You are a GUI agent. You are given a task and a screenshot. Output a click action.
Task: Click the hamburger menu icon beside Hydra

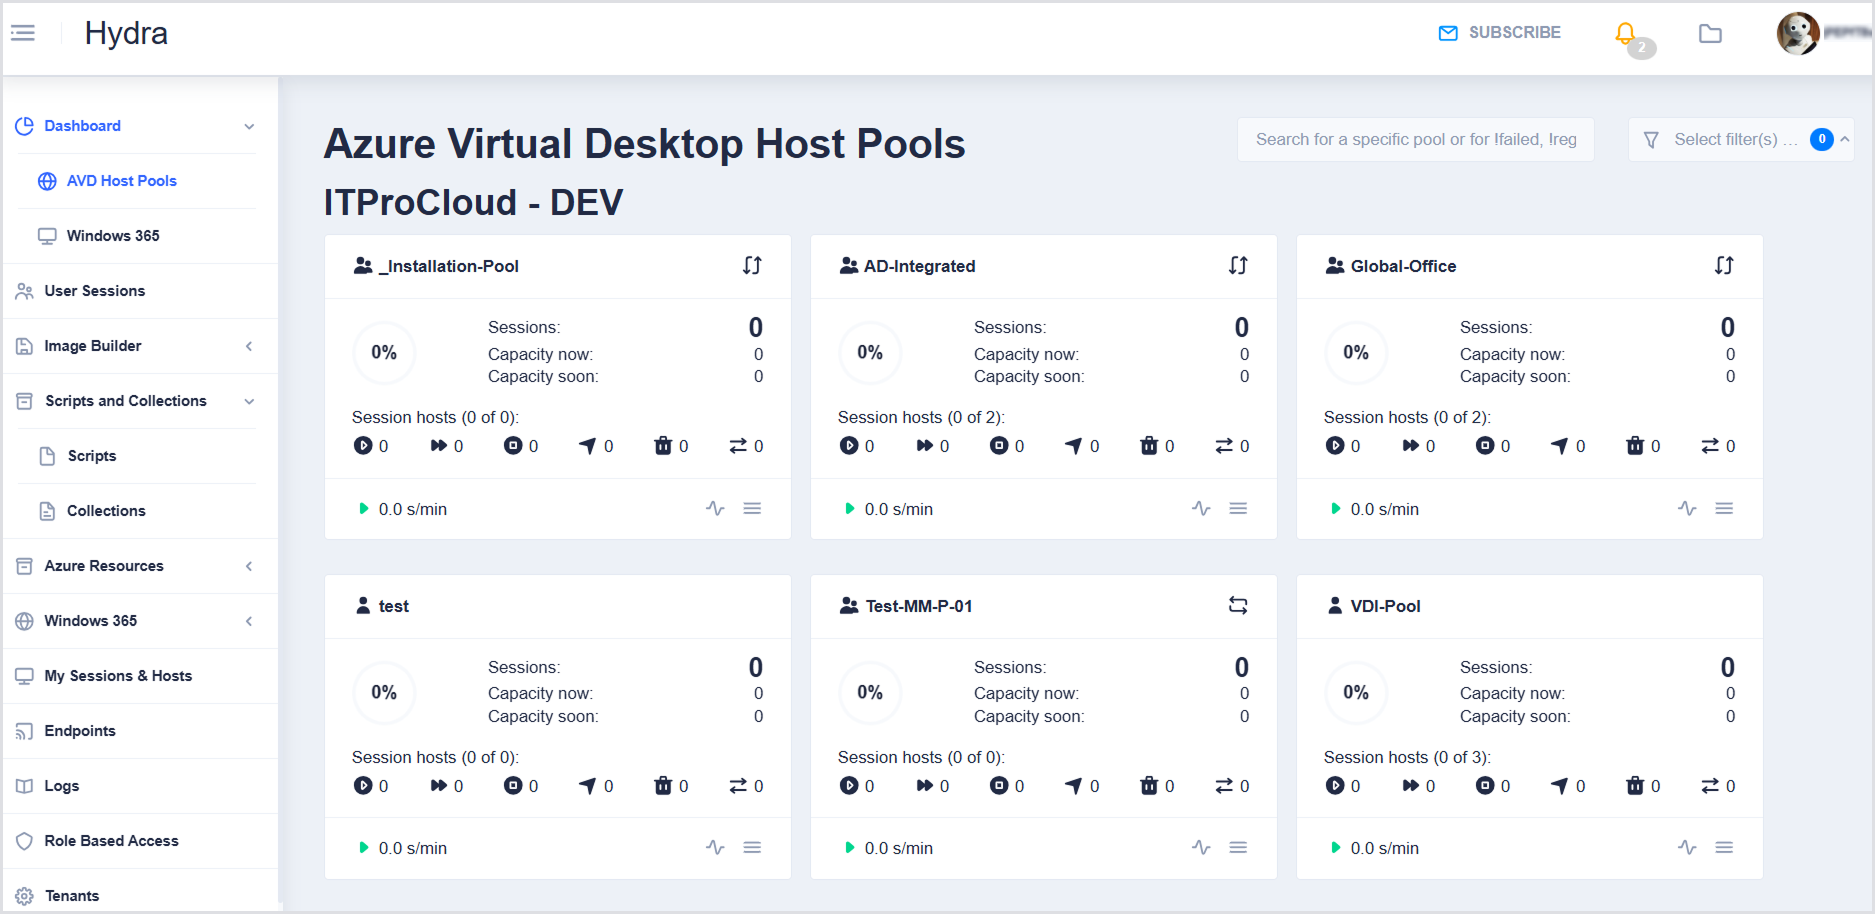(x=23, y=33)
